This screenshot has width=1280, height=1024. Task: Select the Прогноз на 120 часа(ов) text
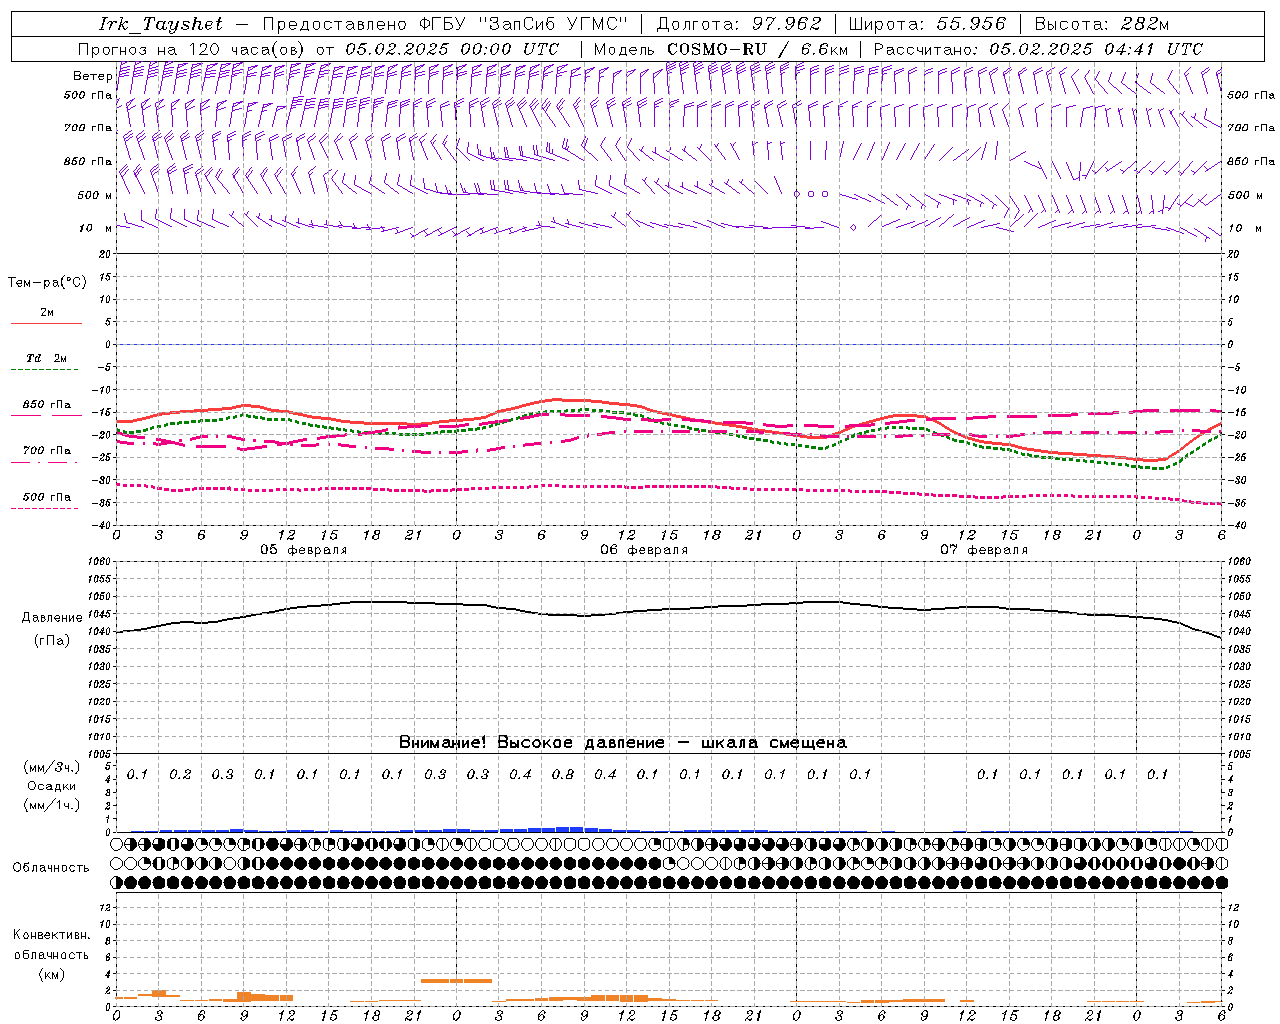192,49
